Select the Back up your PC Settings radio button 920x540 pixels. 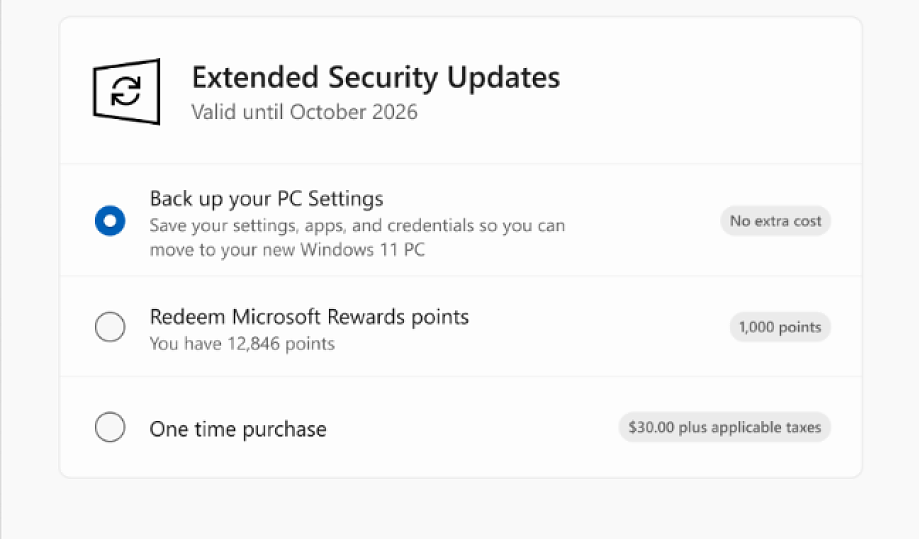tap(110, 221)
